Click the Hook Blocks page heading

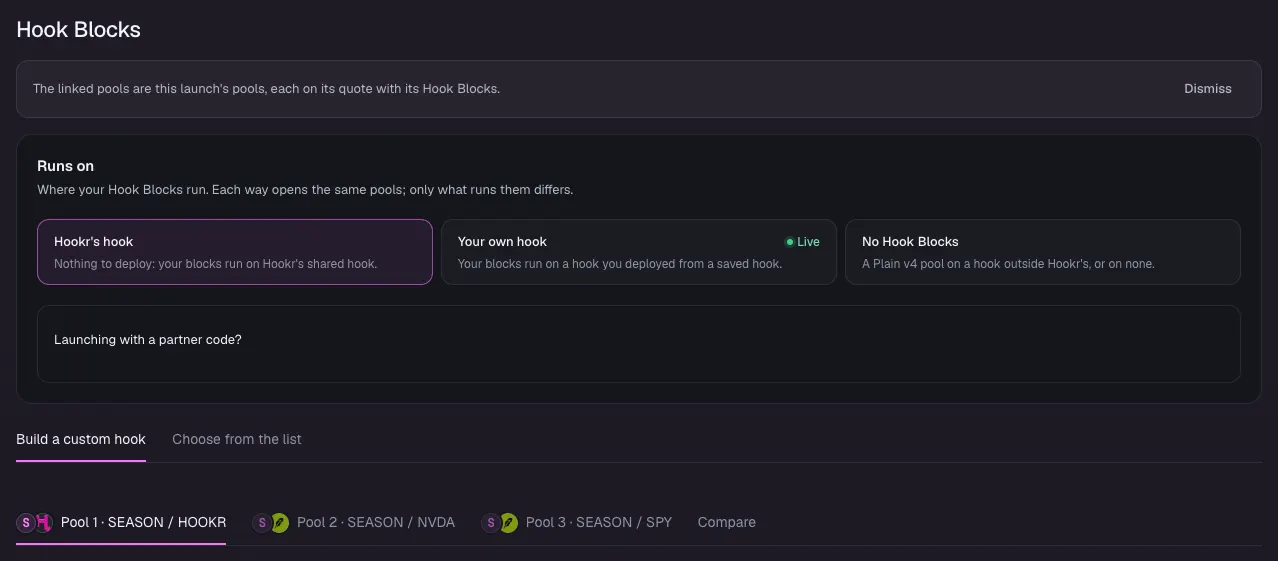point(78,29)
